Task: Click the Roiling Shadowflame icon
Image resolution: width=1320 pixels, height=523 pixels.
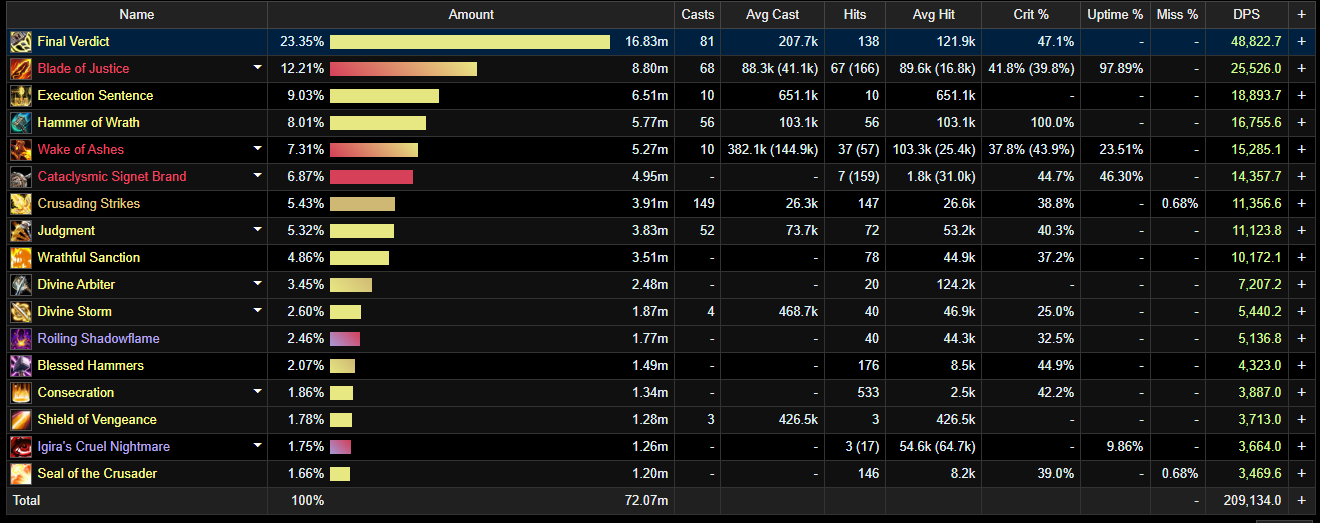Action: [x=21, y=339]
